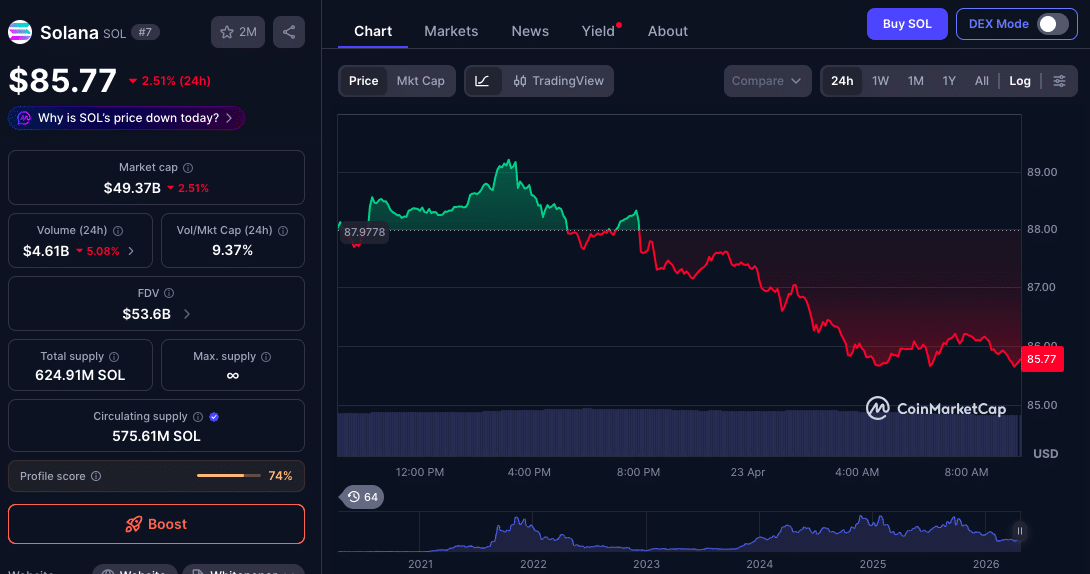
Task: Click the 624.91M SOL total supply value
Action: tap(80, 375)
